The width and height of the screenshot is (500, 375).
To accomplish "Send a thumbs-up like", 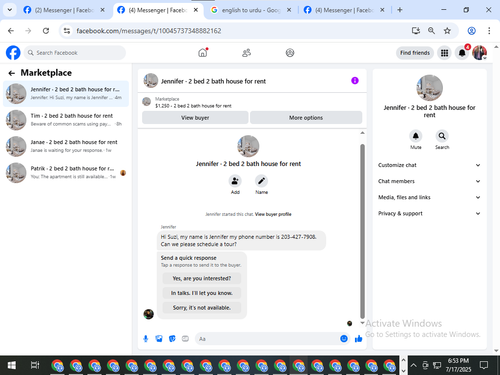I will (358, 339).
